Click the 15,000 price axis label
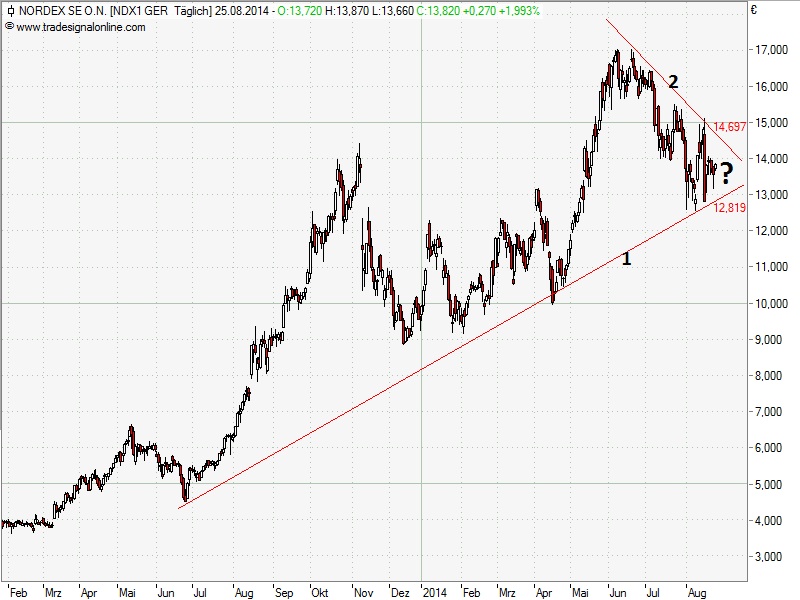 pyautogui.click(x=771, y=123)
